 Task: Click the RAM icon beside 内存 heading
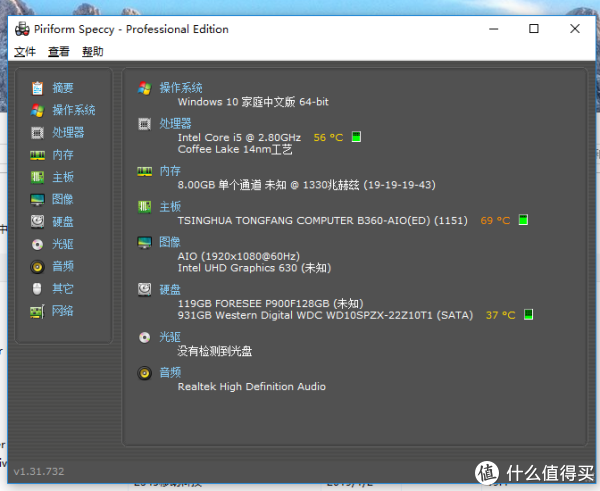144,171
